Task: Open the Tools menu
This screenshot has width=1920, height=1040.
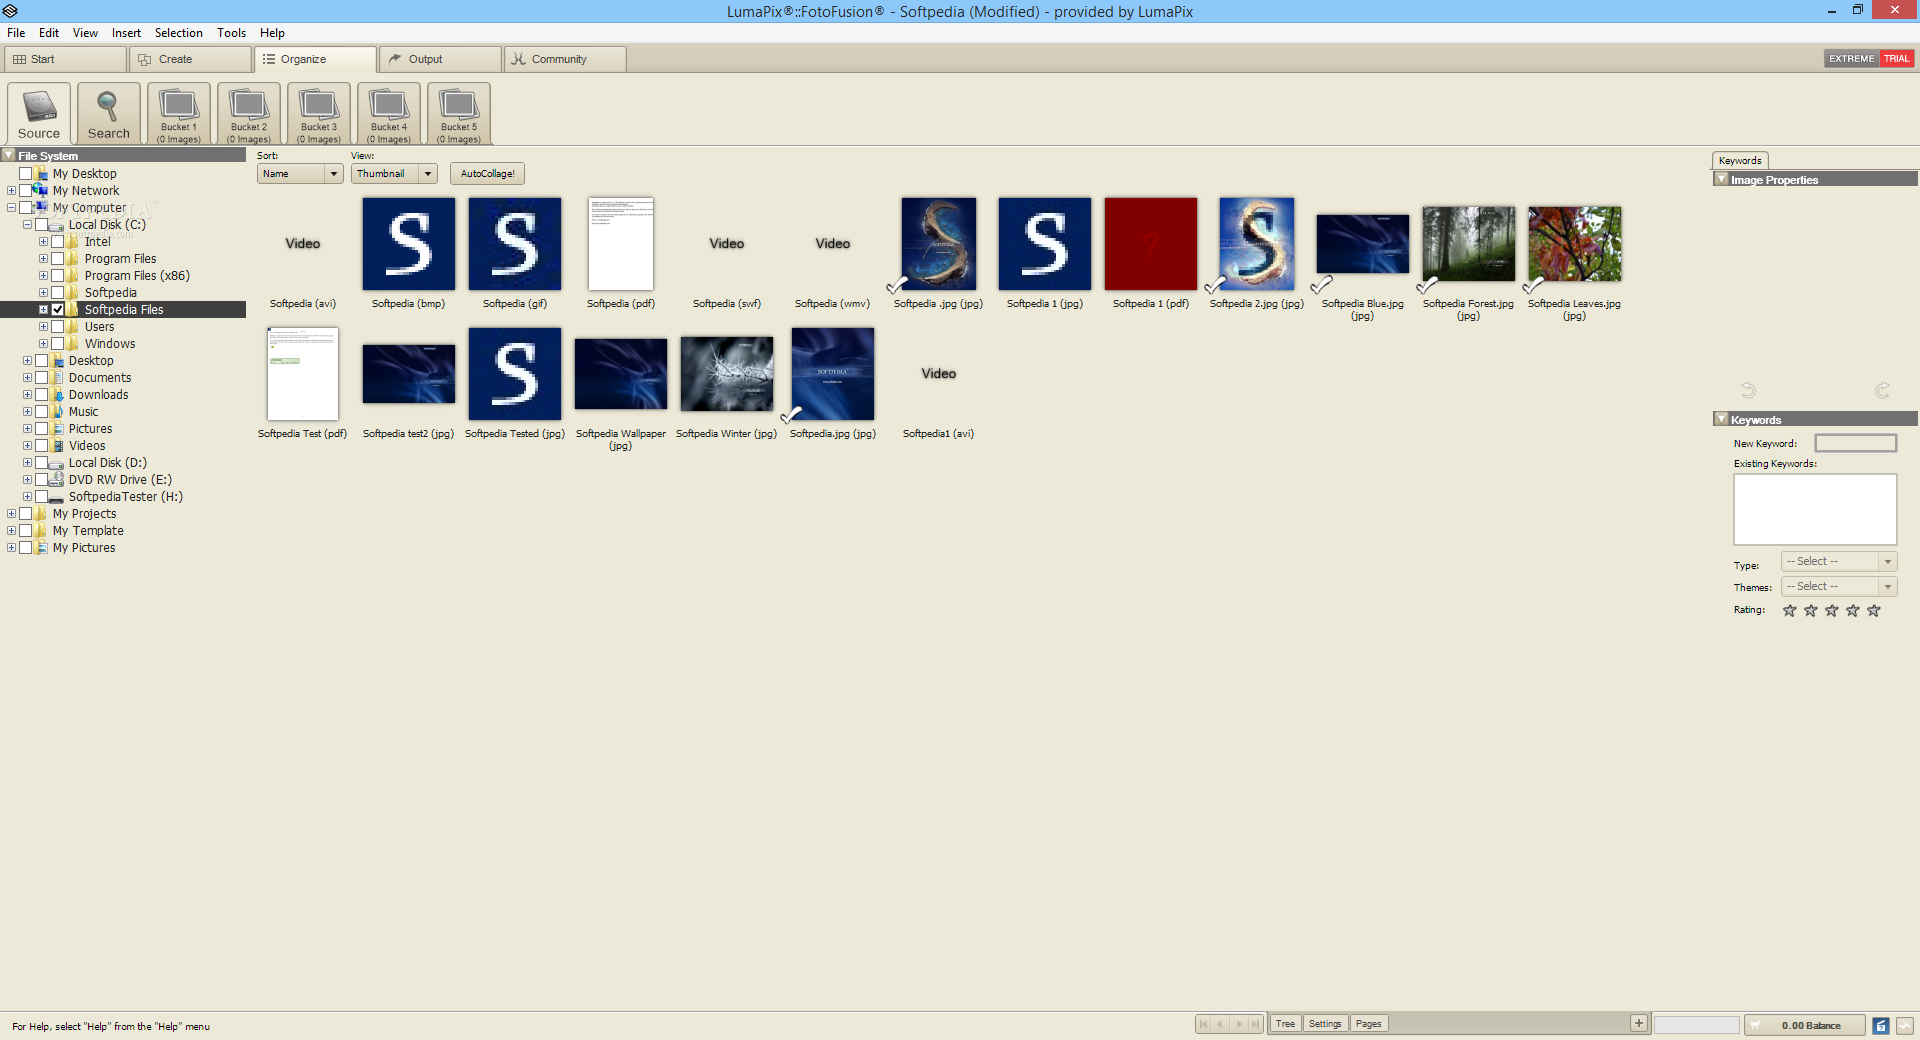Action: [231, 33]
